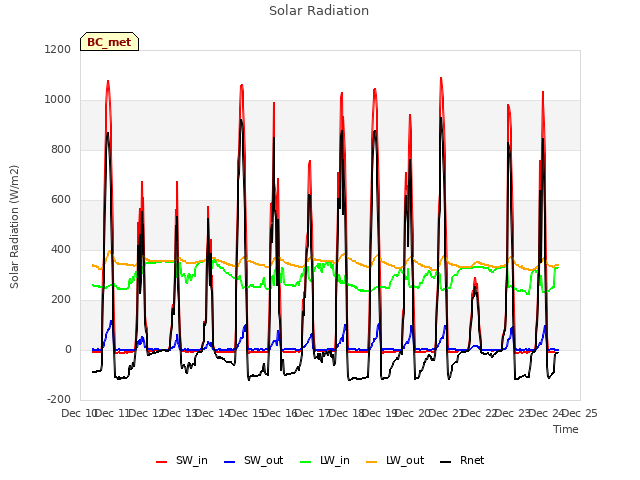This screenshot has width=640, height=480.
Task: Click the 800 y-axis tick label
Action: pyautogui.click(x=61, y=149)
